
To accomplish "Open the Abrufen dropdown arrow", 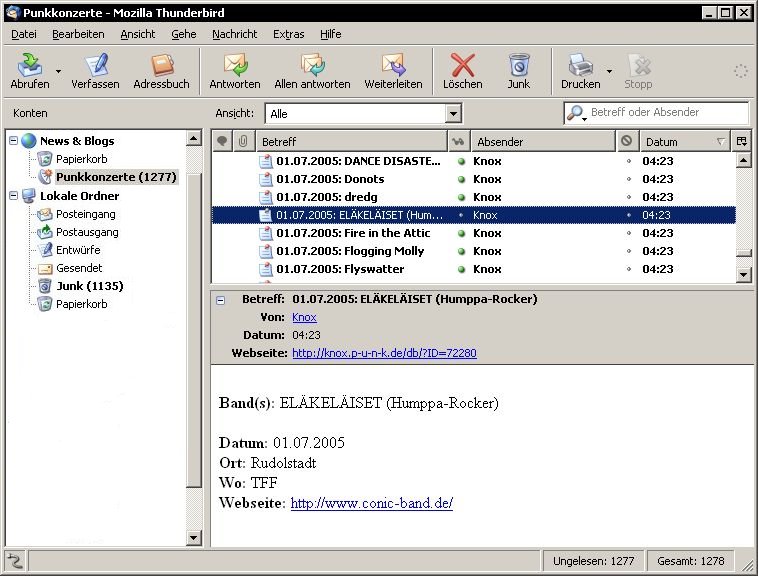I will pos(58,72).
